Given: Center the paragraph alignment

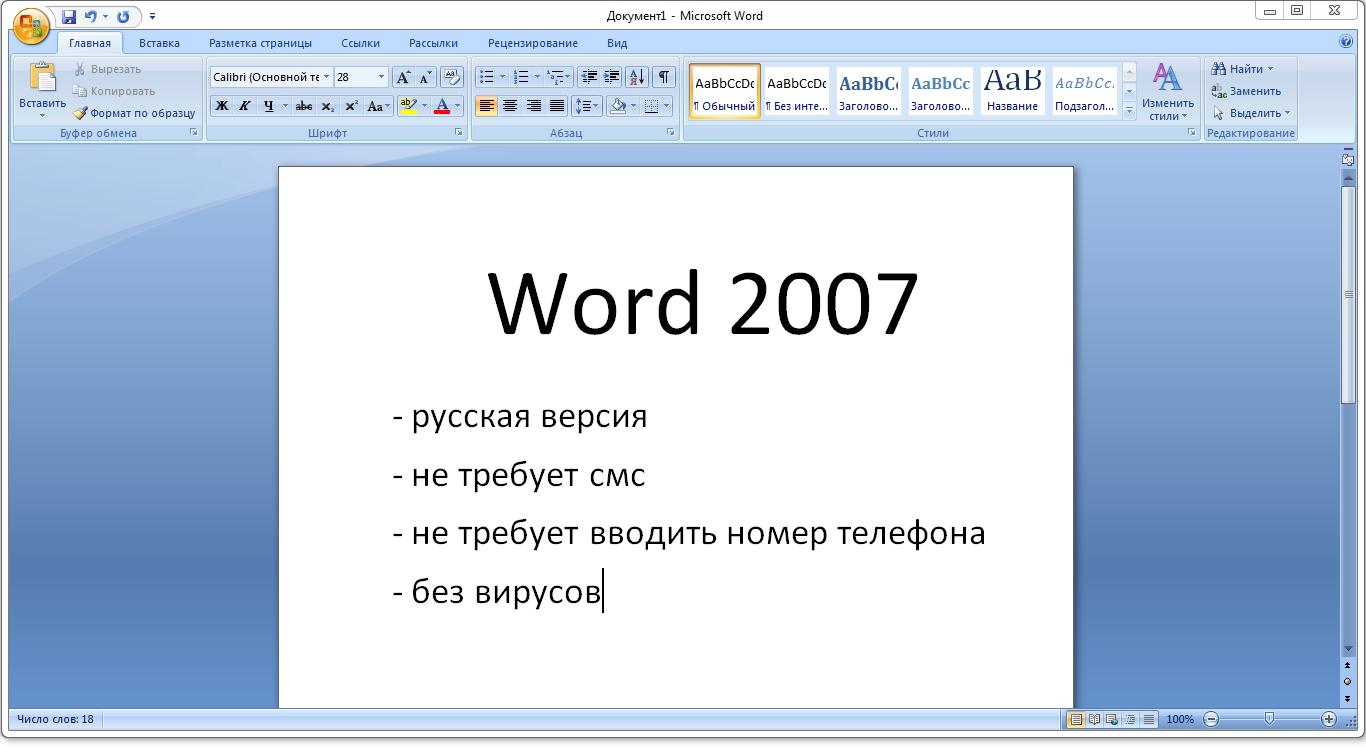Looking at the screenshot, I should coord(510,106).
